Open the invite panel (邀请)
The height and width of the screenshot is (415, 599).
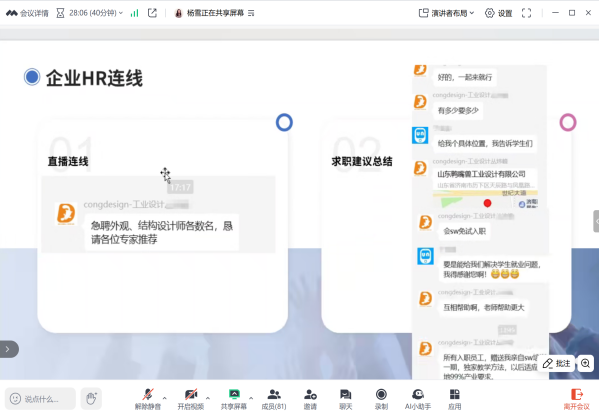[310, 399]
